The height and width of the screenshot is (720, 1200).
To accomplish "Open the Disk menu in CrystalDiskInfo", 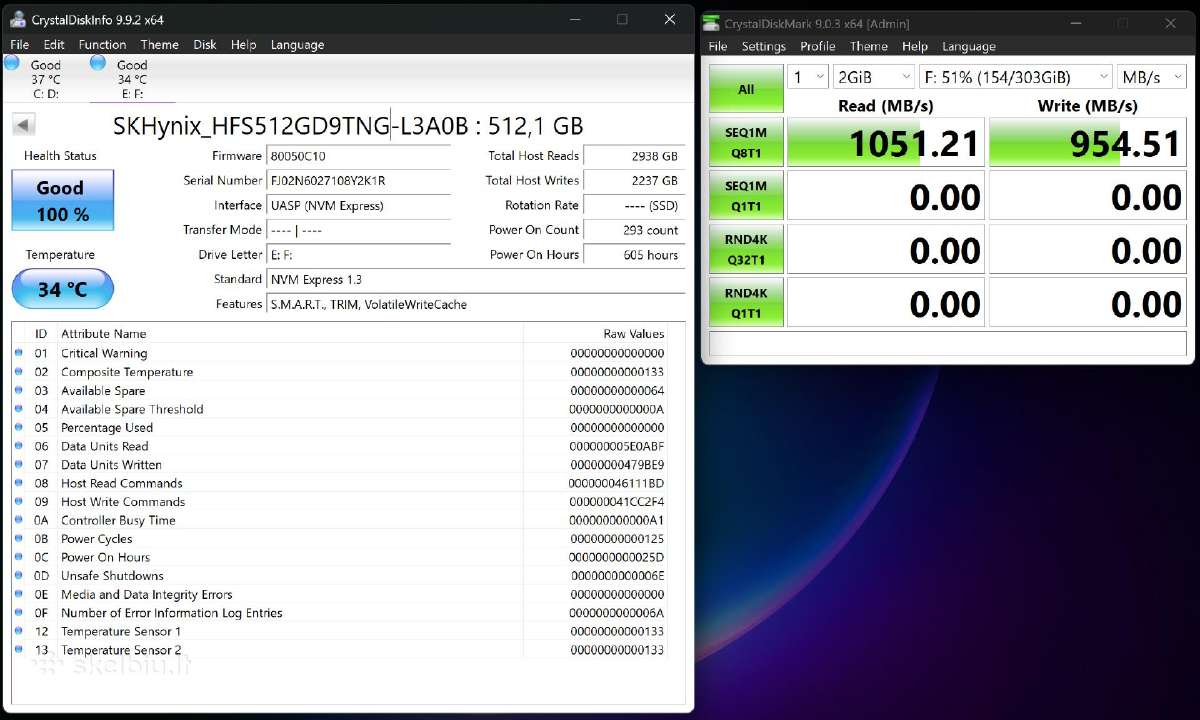I will click(x=205, y=44).
